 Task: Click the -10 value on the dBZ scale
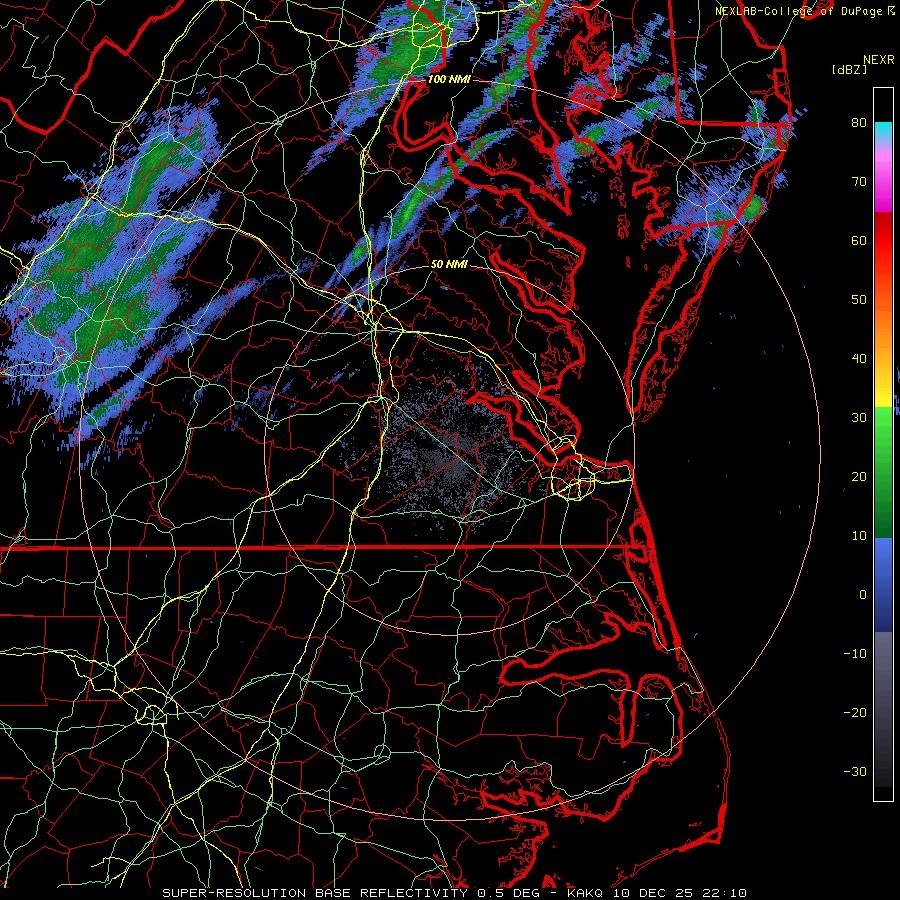click(x=855, y=654)
